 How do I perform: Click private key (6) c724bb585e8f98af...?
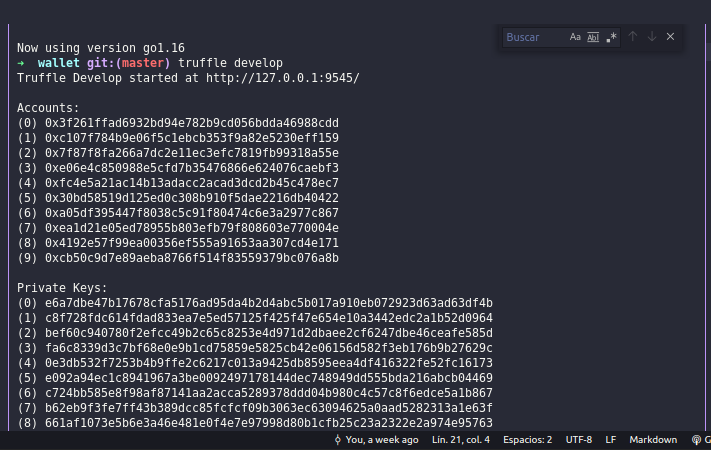269,392
